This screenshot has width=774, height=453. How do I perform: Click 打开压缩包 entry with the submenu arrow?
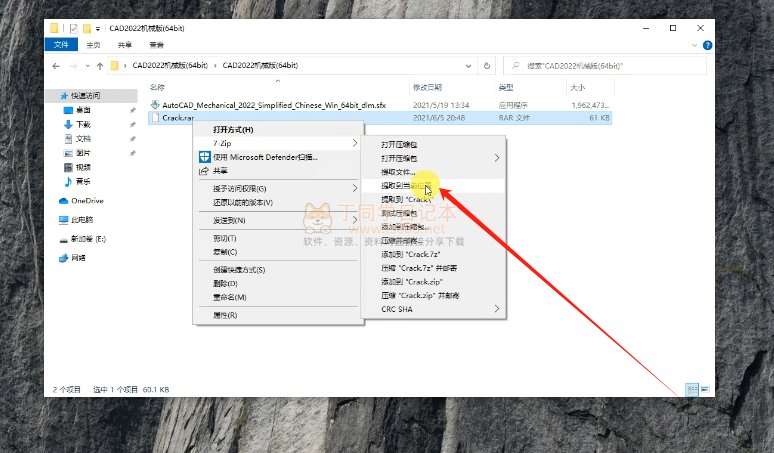tap(433, 158)
